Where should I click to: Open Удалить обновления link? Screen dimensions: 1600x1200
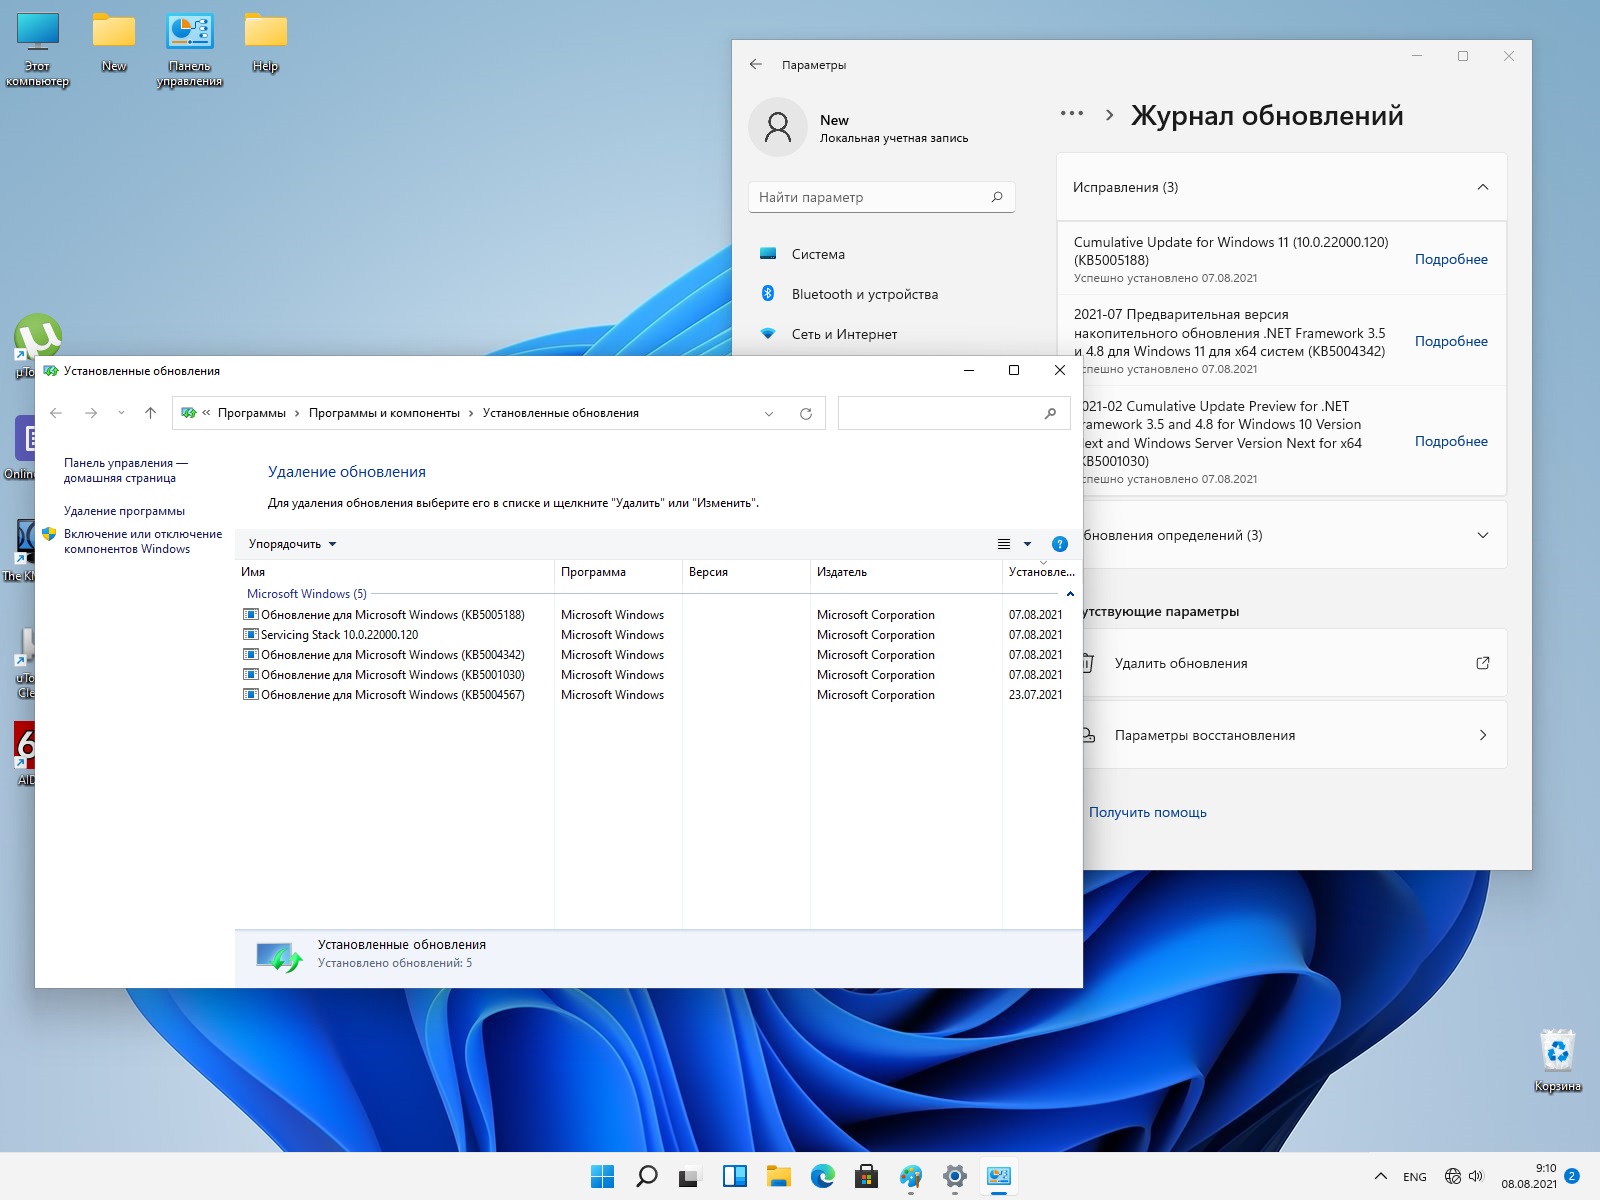[x=1295, y=663]
